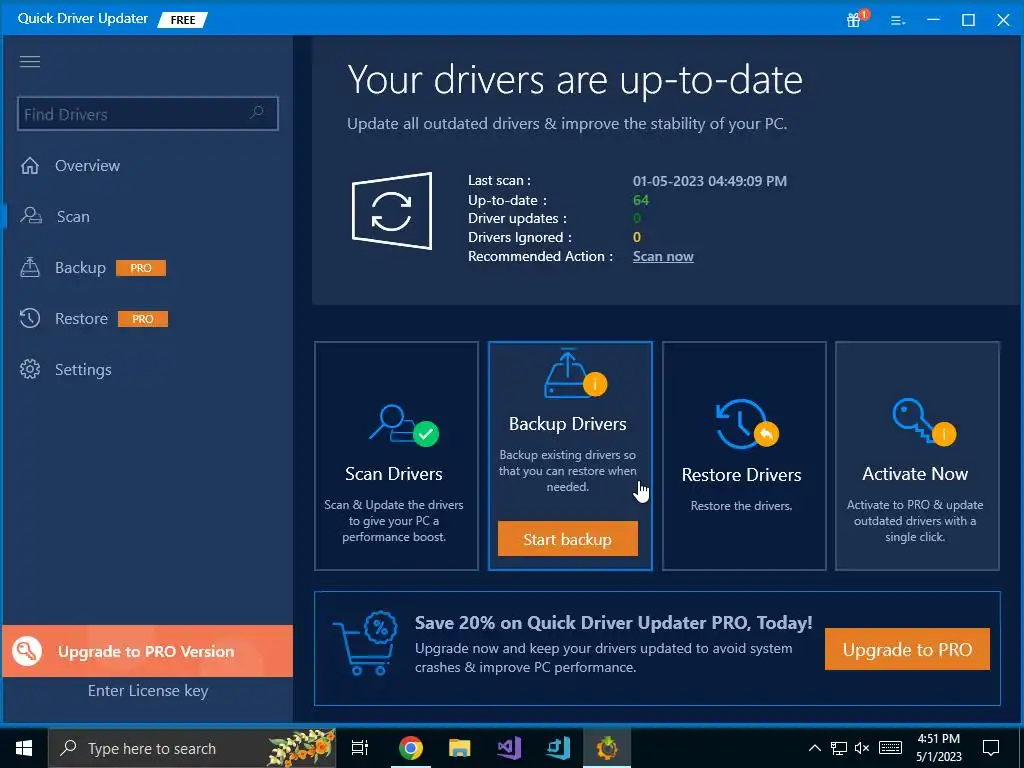Click the Activate Now key icon
Screen dimensions: 1024x768
(923, 421)
